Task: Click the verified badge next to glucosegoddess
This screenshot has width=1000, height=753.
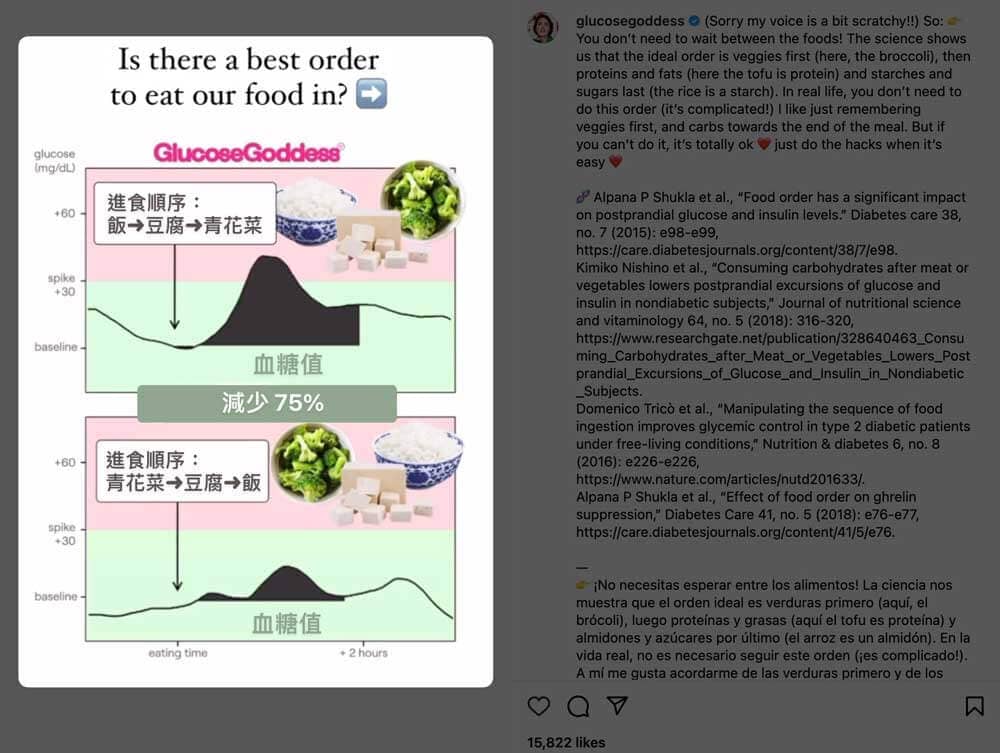Action: pos(695,21)
